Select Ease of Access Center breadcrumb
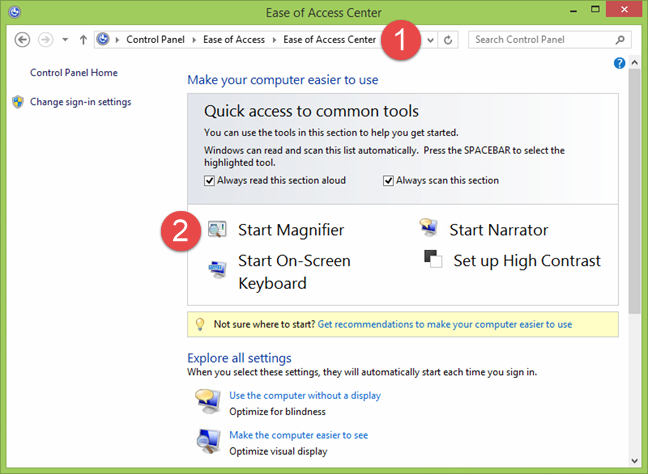 (329, 40)
